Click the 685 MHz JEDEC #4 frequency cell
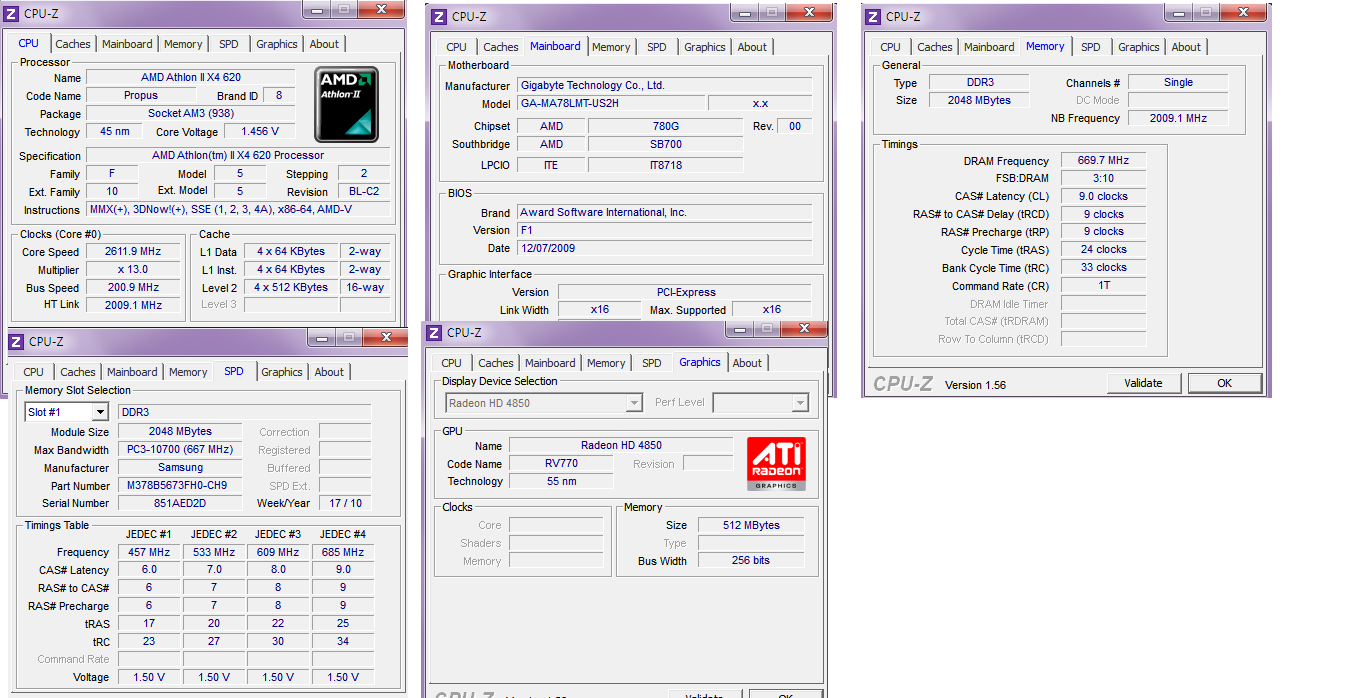The width and height of the screenshot is (1359, 698). (x=343, y=552)
